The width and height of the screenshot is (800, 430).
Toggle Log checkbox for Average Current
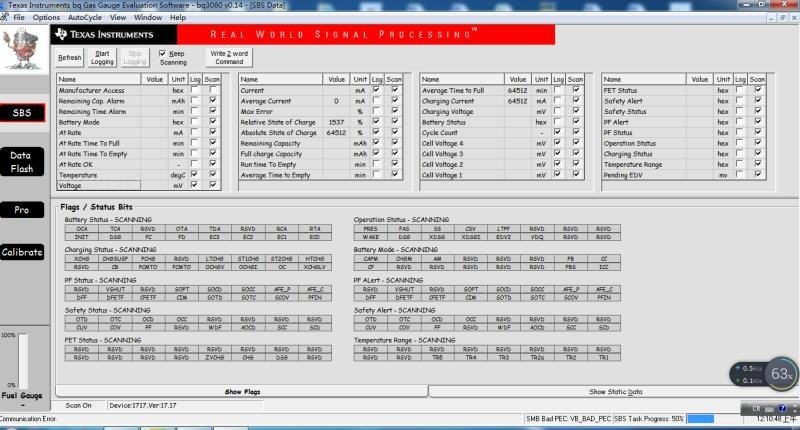point(377,100)
